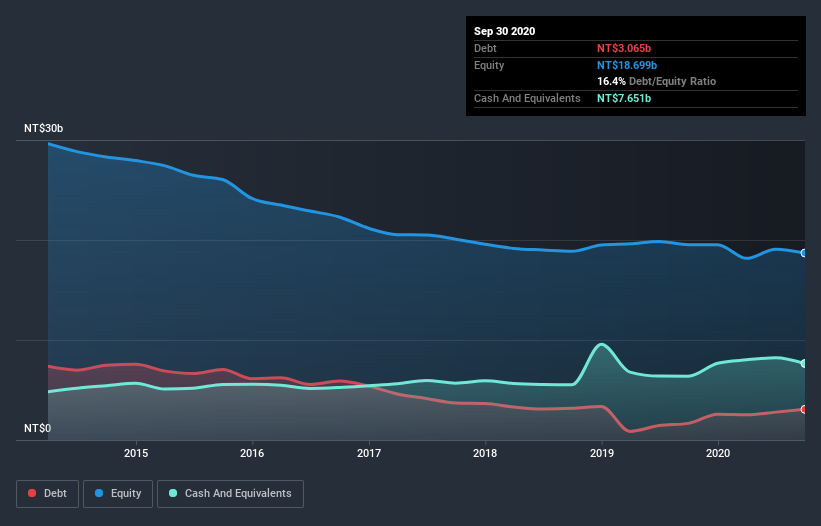Select the 2019 x-axis label
The image size is (821, 526).
point(602,453)
